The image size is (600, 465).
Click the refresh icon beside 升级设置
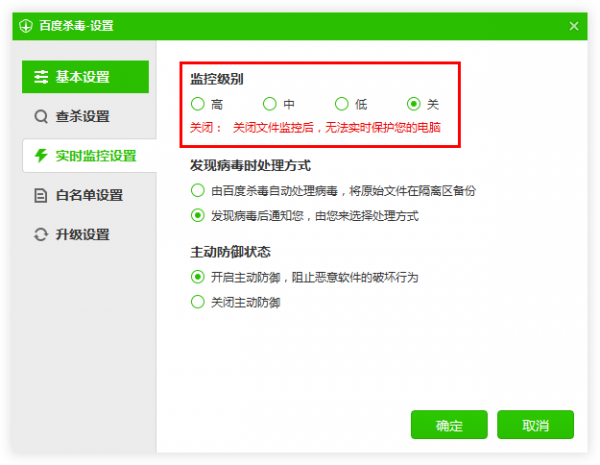click(x=41, y=235)
